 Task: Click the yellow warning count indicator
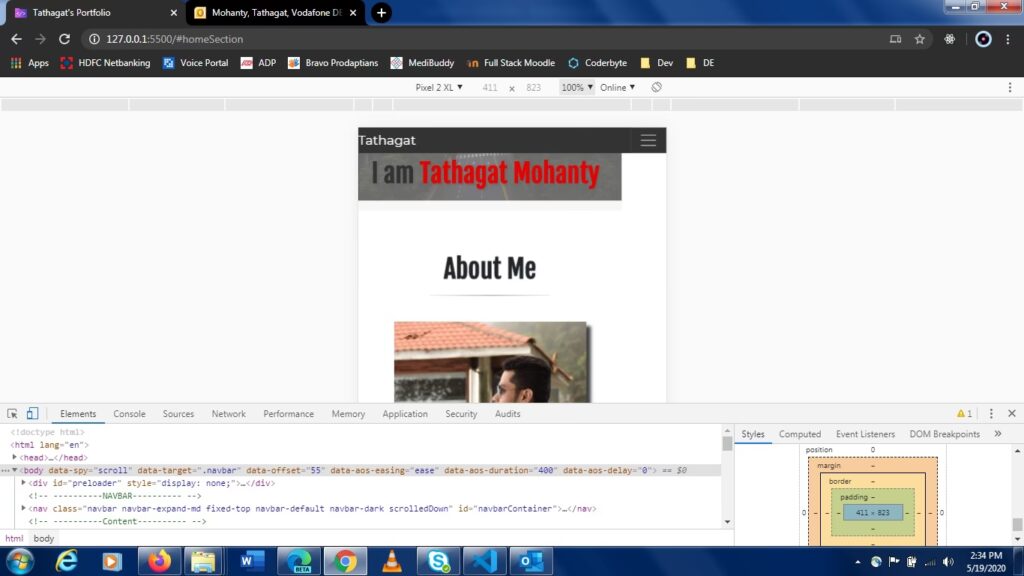964,414
